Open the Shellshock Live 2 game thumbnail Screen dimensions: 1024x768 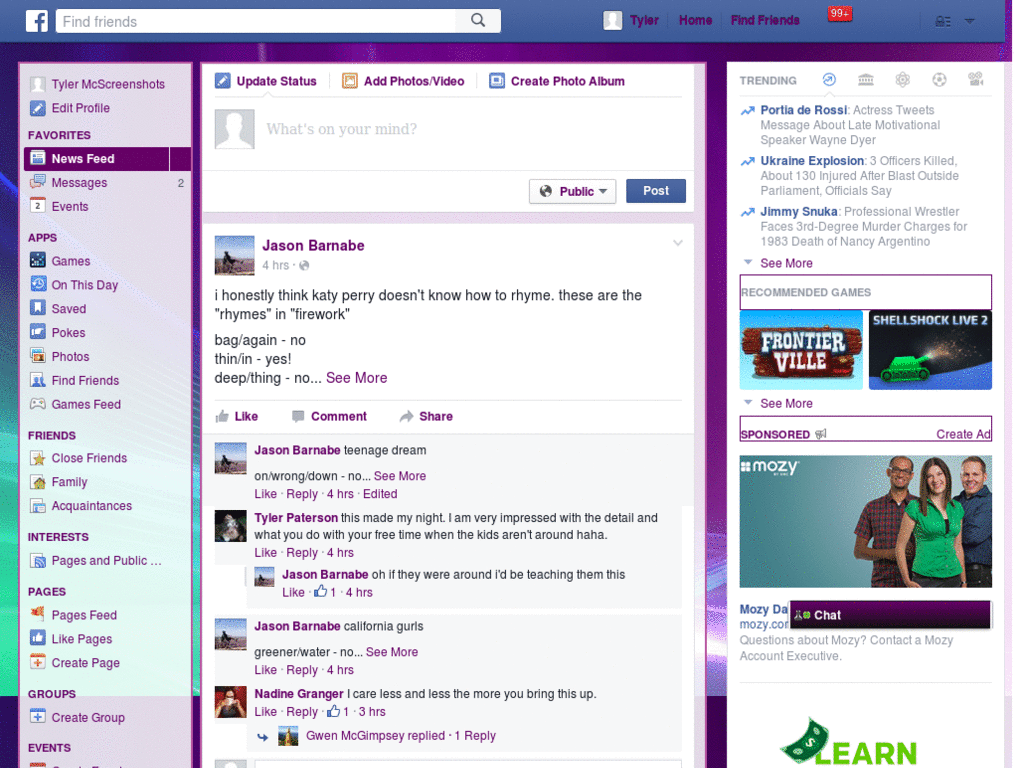(x=930, y=350)
